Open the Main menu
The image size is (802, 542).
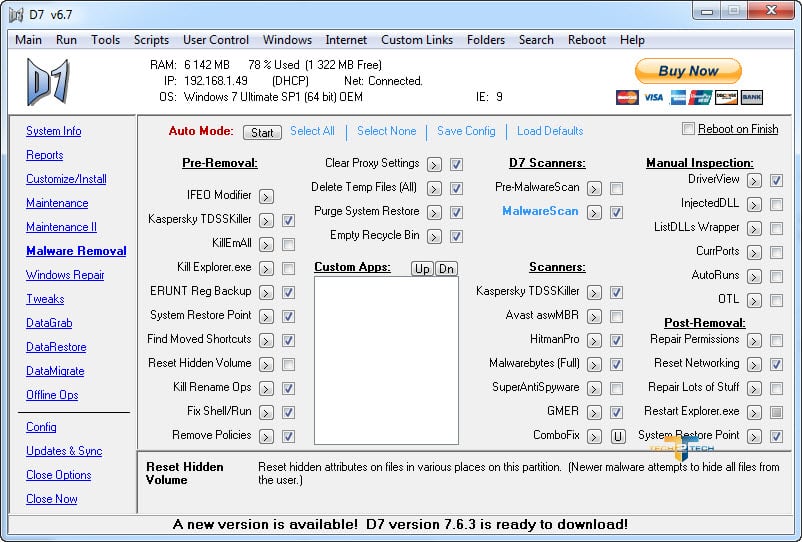click(x=29, y=40)
